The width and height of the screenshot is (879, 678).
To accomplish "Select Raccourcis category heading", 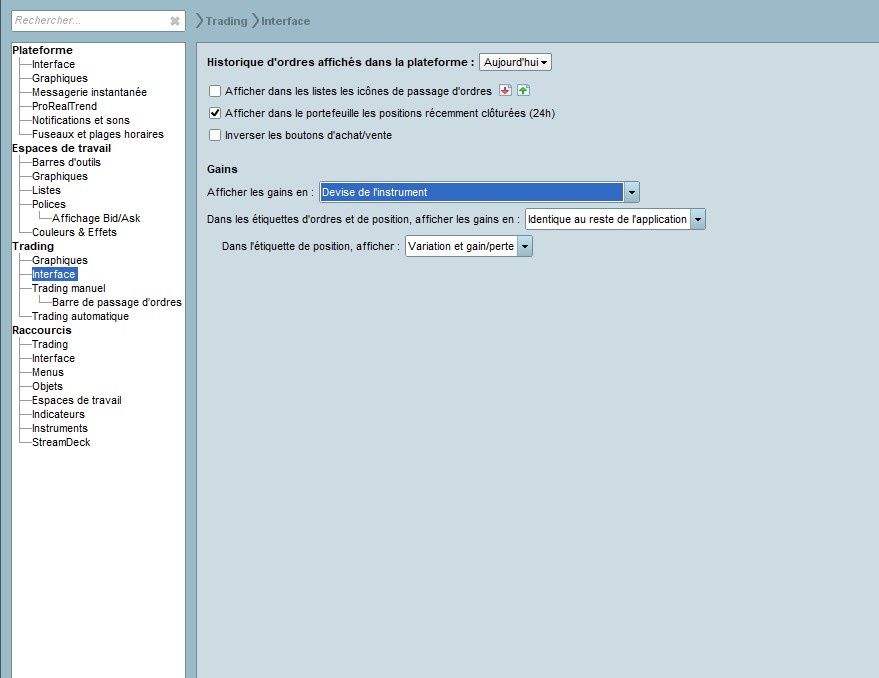I will (x=42, y=330).
